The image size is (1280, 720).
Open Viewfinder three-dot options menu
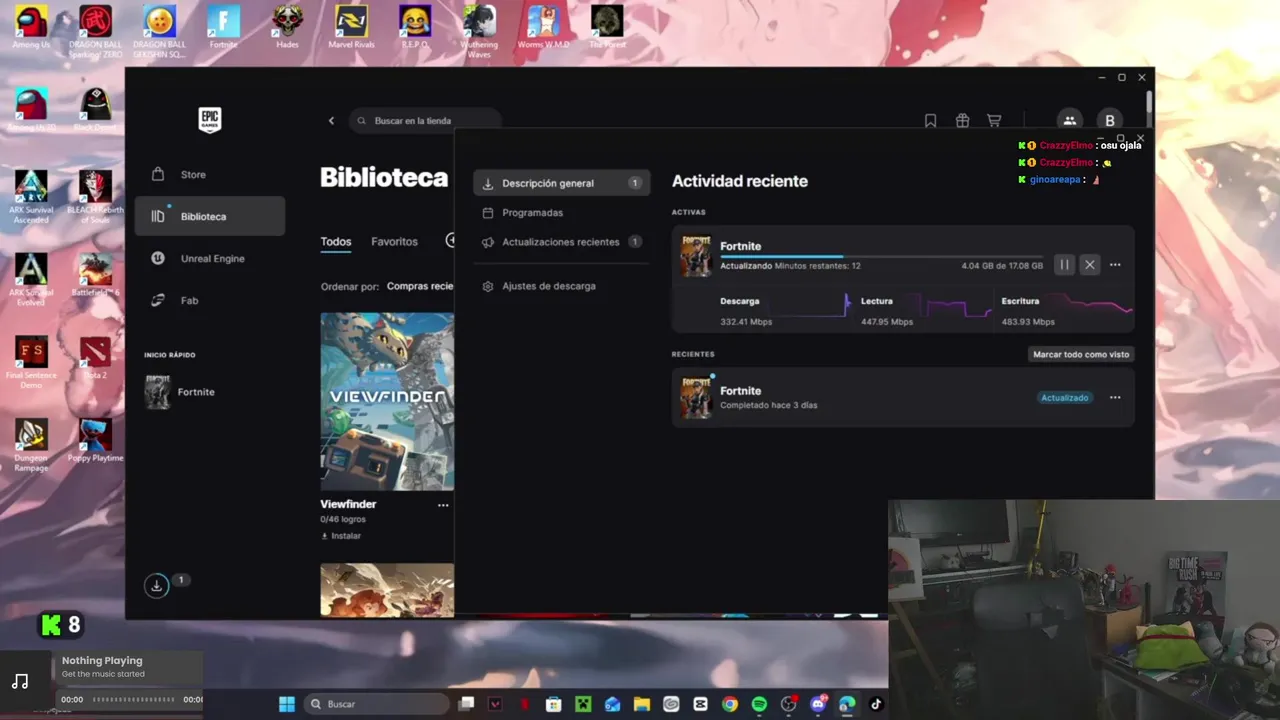pyautogui.click(x=443, y=505)
